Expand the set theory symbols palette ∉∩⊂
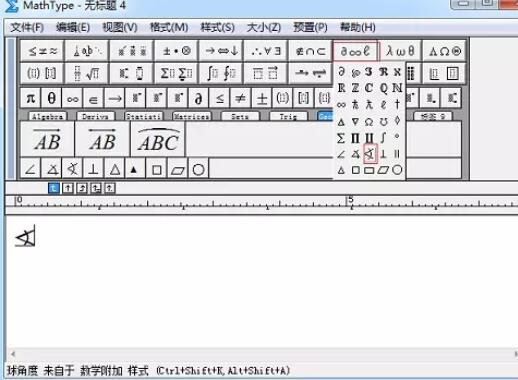The image size is (518, 380). 310,51
